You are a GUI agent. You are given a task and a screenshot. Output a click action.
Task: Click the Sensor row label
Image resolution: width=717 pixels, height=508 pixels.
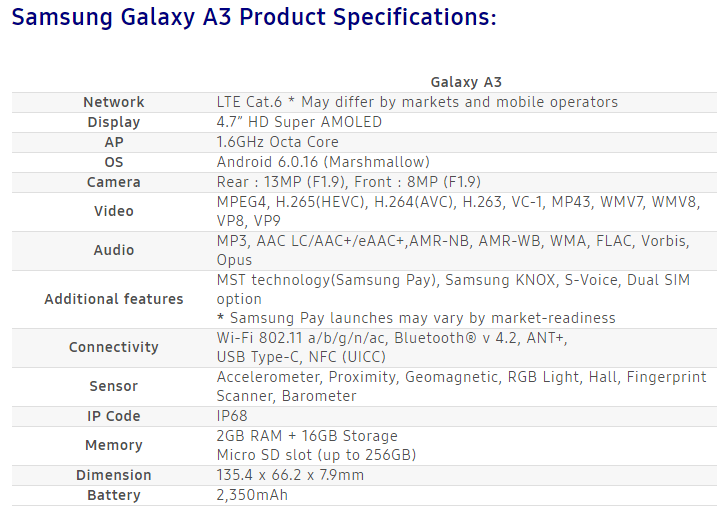[114, 386]
